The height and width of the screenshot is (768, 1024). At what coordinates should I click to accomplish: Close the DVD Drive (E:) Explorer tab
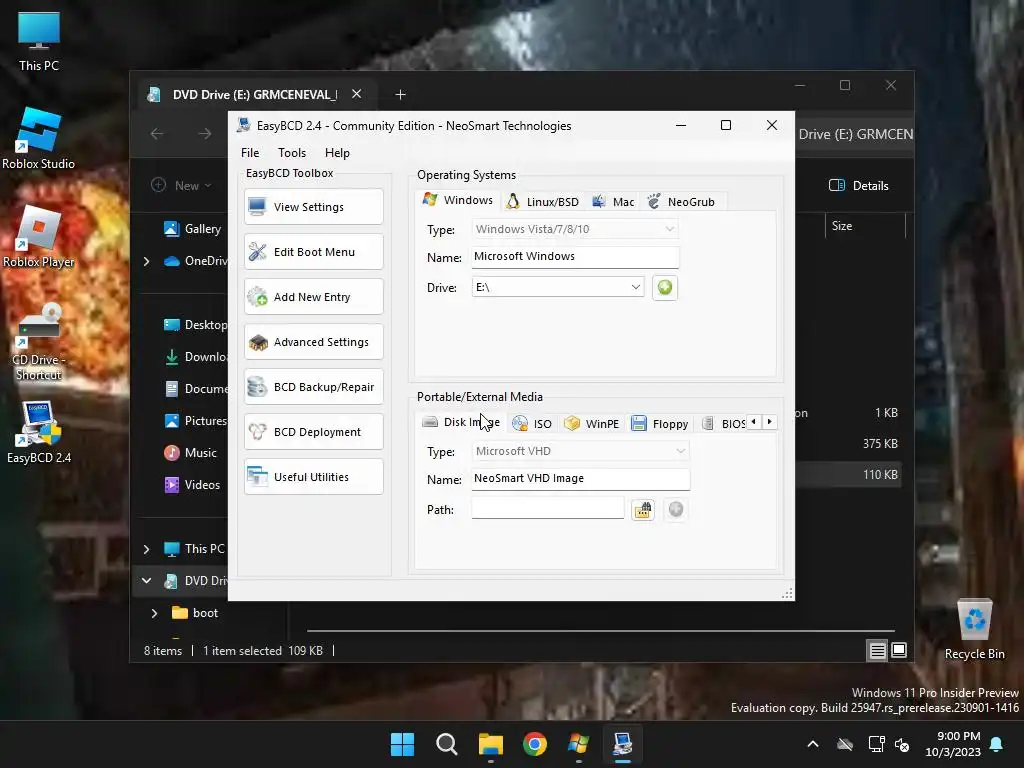357,94
